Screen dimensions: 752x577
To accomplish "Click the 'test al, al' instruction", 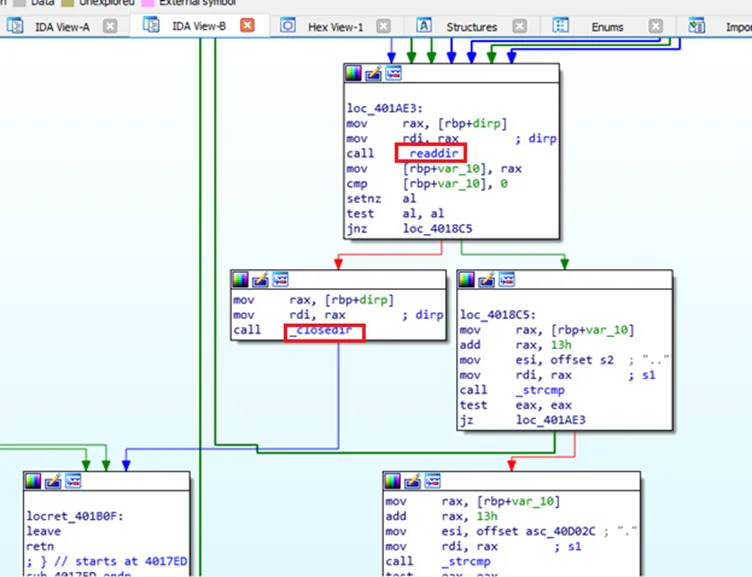I will point(395,213).
